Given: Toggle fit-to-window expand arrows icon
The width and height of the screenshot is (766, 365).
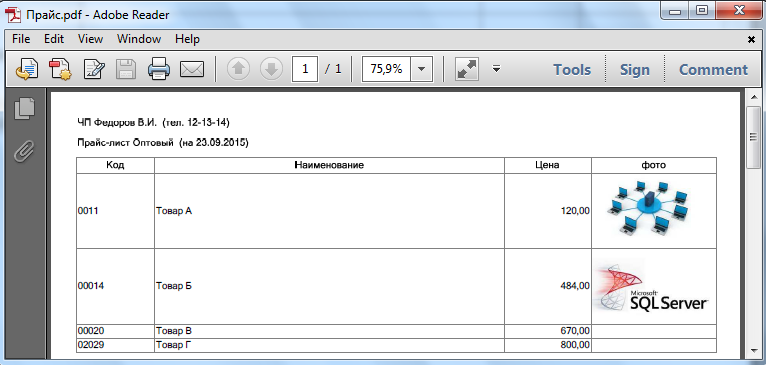Looking at the screenshot, I should coord(467,69).
